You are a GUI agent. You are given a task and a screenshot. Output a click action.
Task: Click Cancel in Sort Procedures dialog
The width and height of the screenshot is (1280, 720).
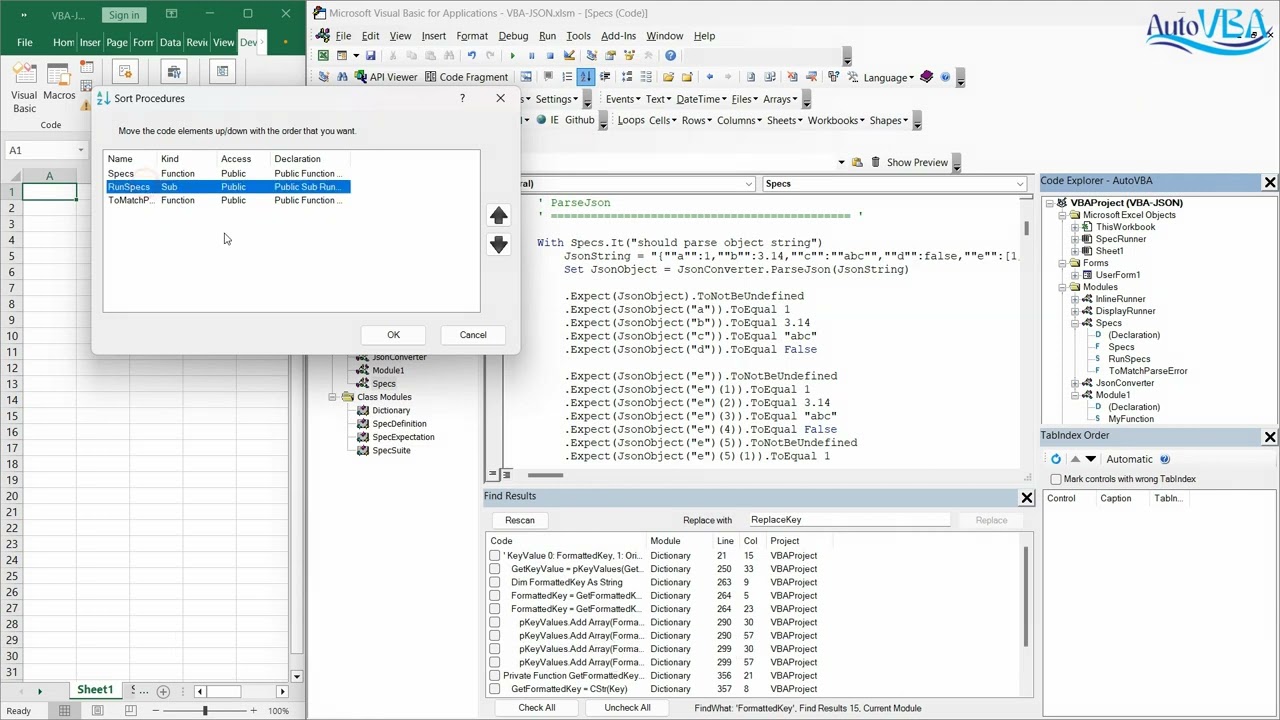[473, 335]
